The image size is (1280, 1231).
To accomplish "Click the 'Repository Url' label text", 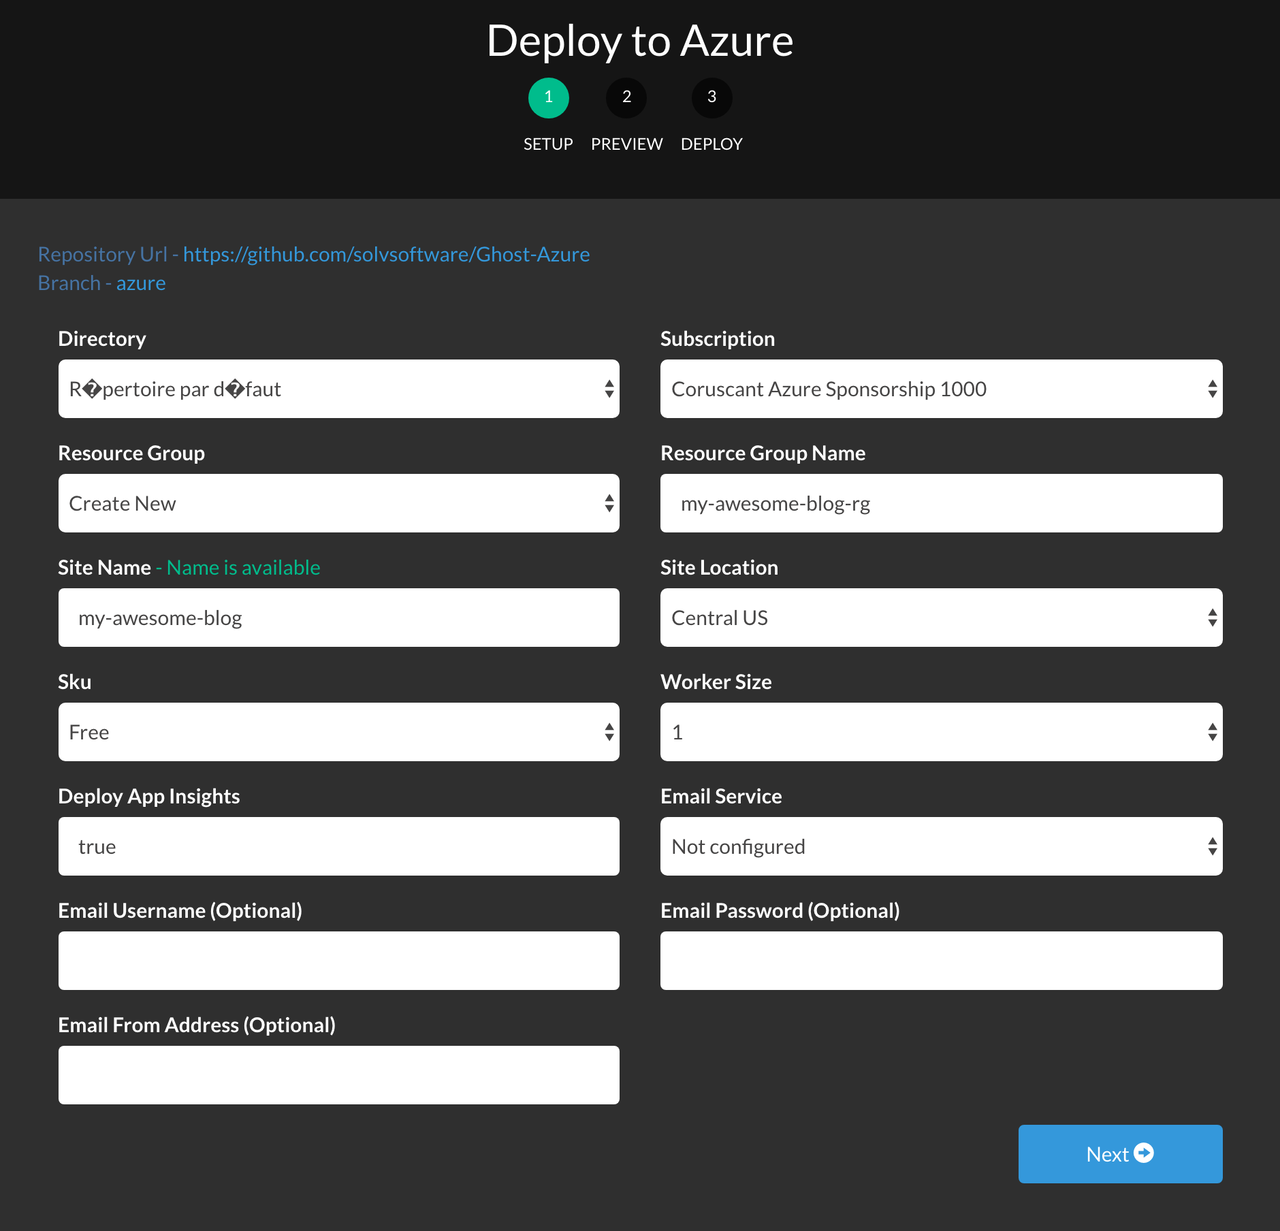I will 102,254.
